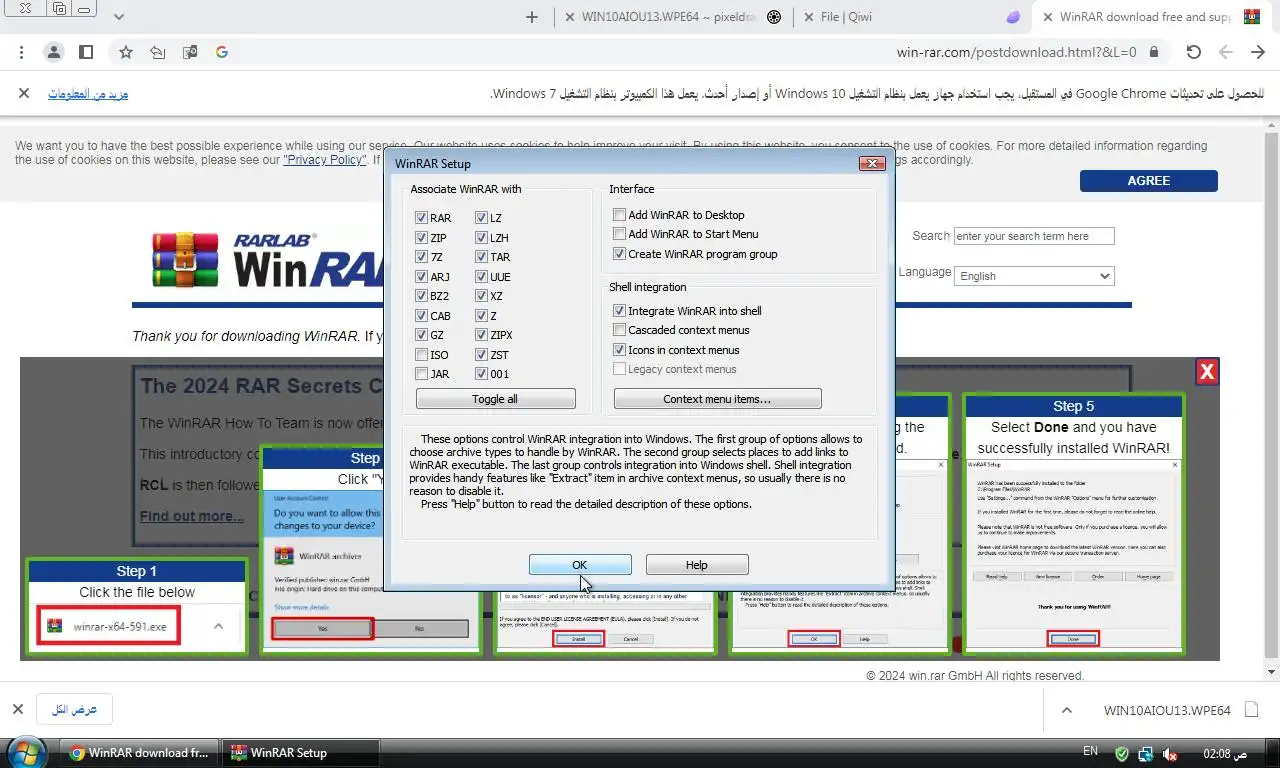
Task: Click the EN language indicator
Action: click(1090, 751)
